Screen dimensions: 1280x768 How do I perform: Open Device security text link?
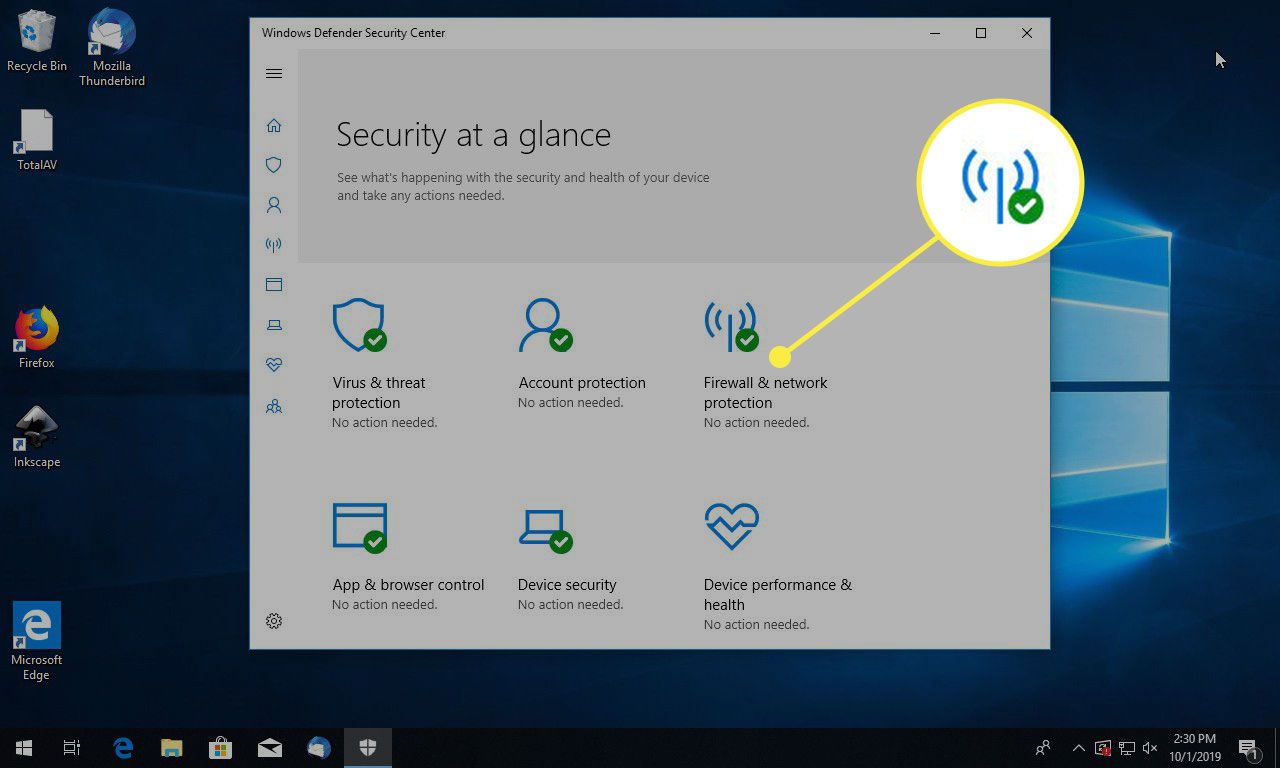pos(567,585)
